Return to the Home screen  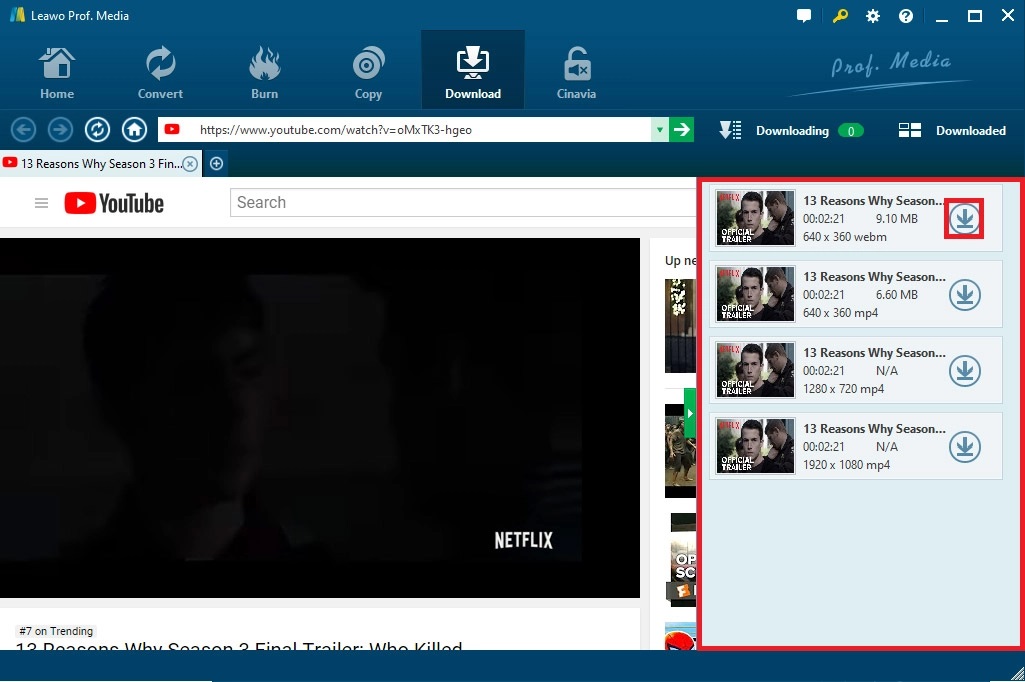[56, 68]
